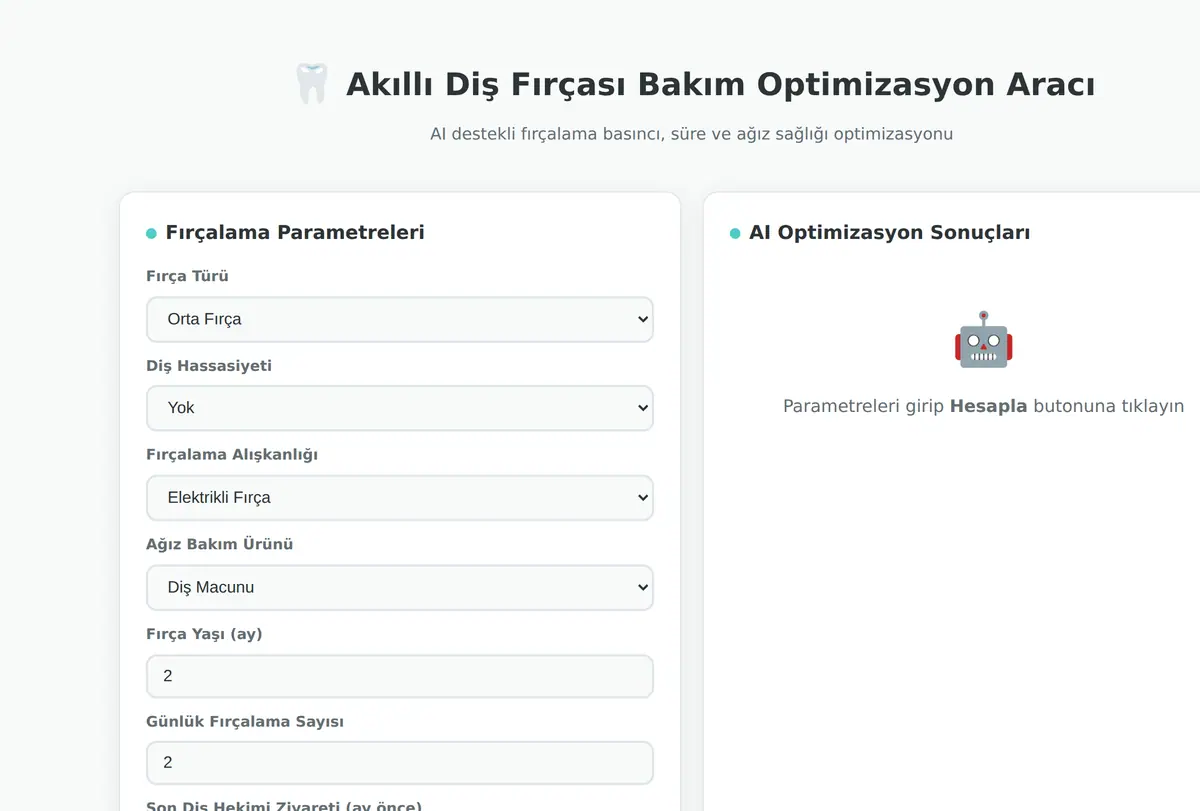
Task: Click the Fırça Yaşı (ay) input field
Action: click(x=400, y=676)
